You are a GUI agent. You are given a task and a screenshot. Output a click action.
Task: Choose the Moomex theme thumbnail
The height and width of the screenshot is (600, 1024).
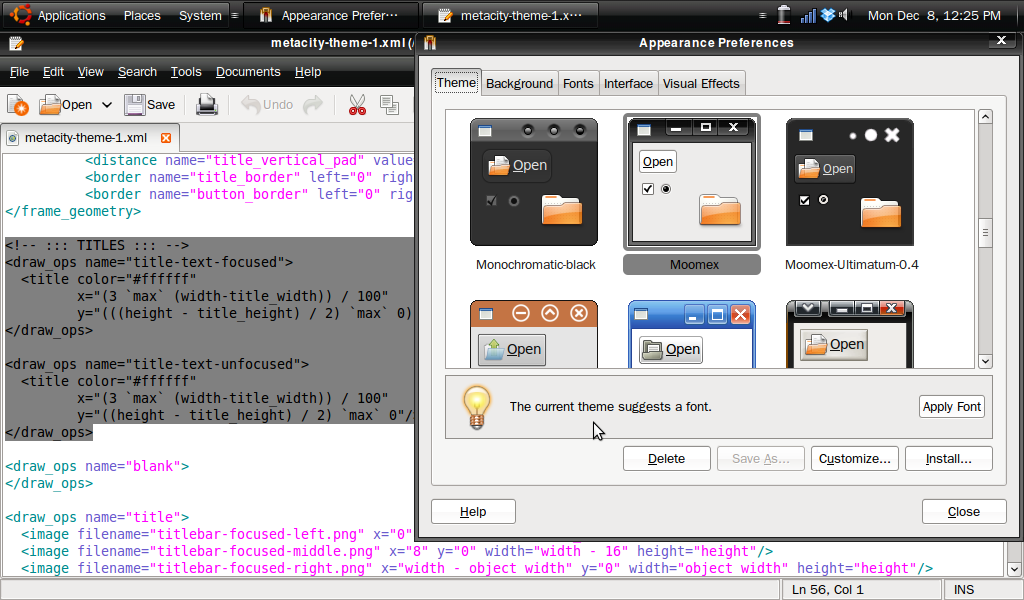[692, 182]
